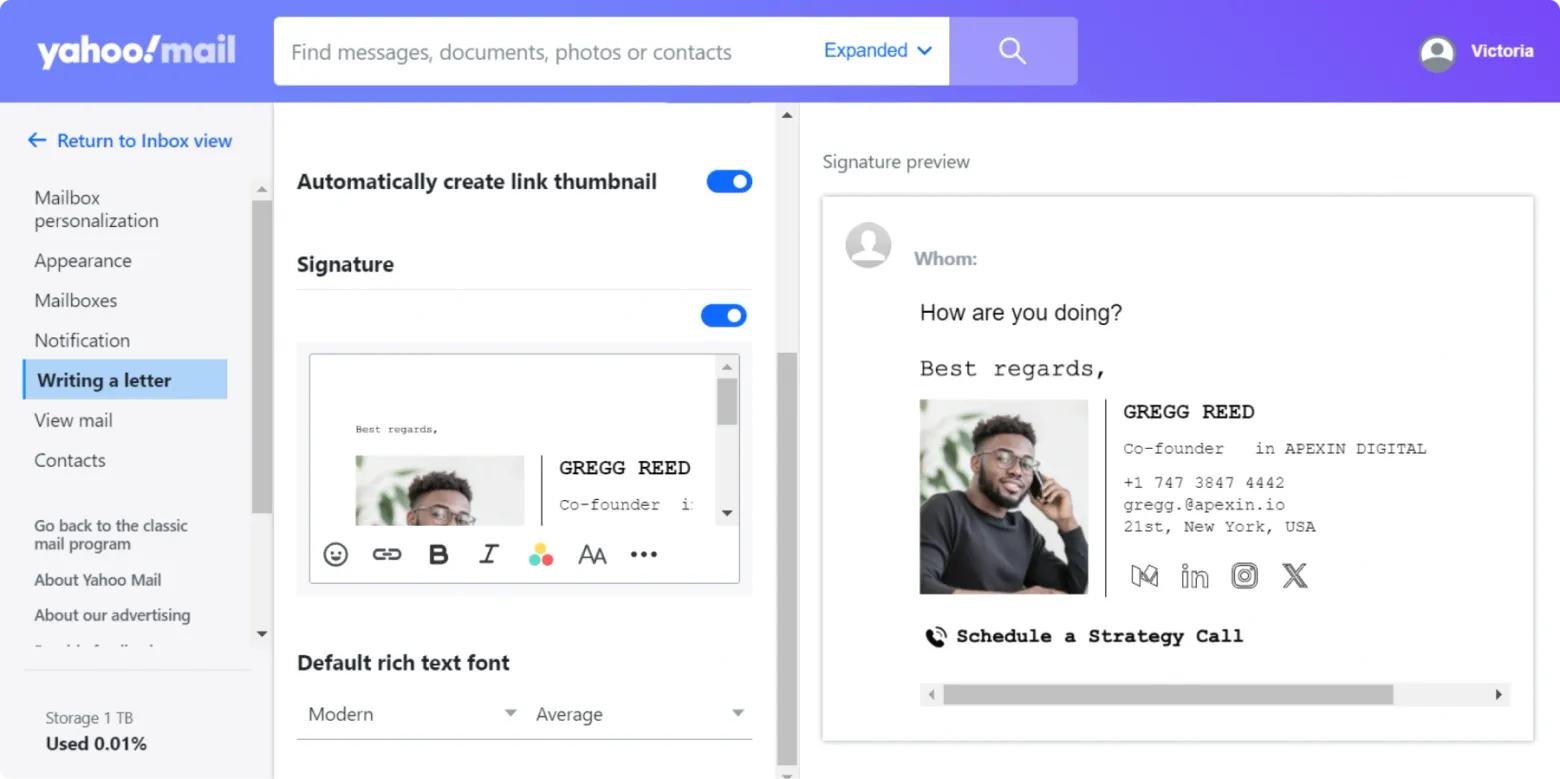The width and height of the screenshot is (1560, 779).
Task: Click the Yahoo Mail logo
Action: pyautogui.click(x=136, y=51)
